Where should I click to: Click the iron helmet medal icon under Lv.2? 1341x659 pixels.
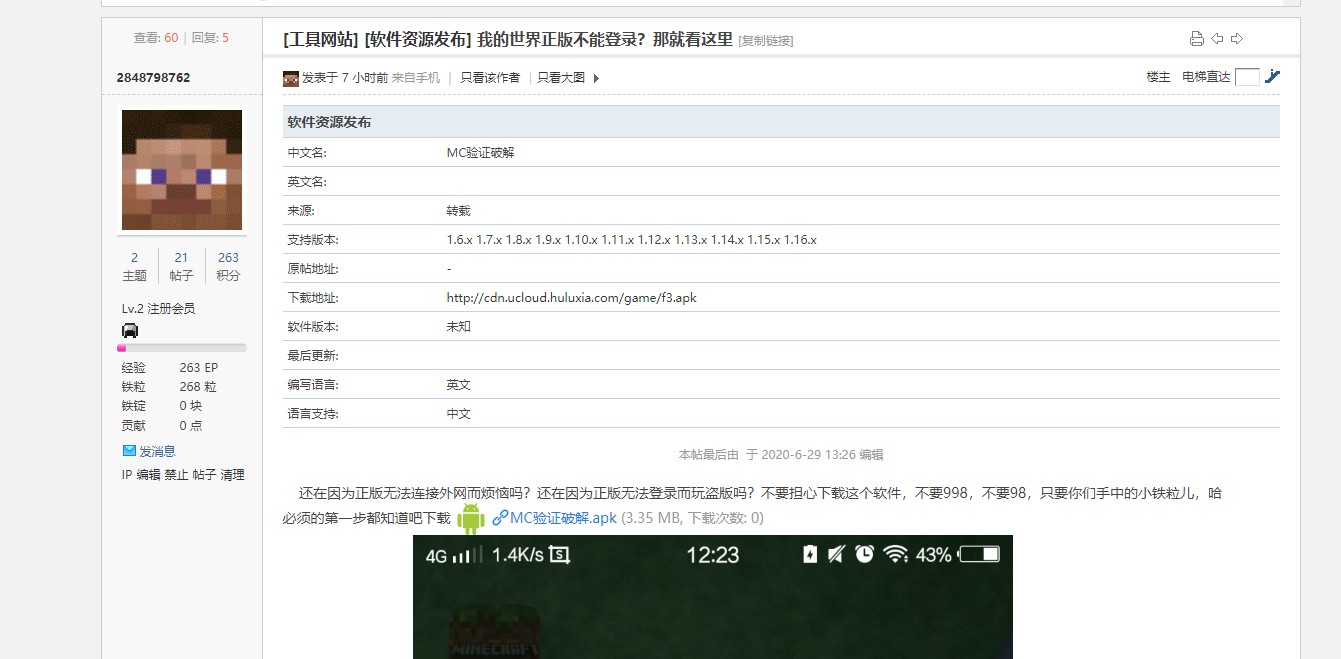(x=130, y=331)
